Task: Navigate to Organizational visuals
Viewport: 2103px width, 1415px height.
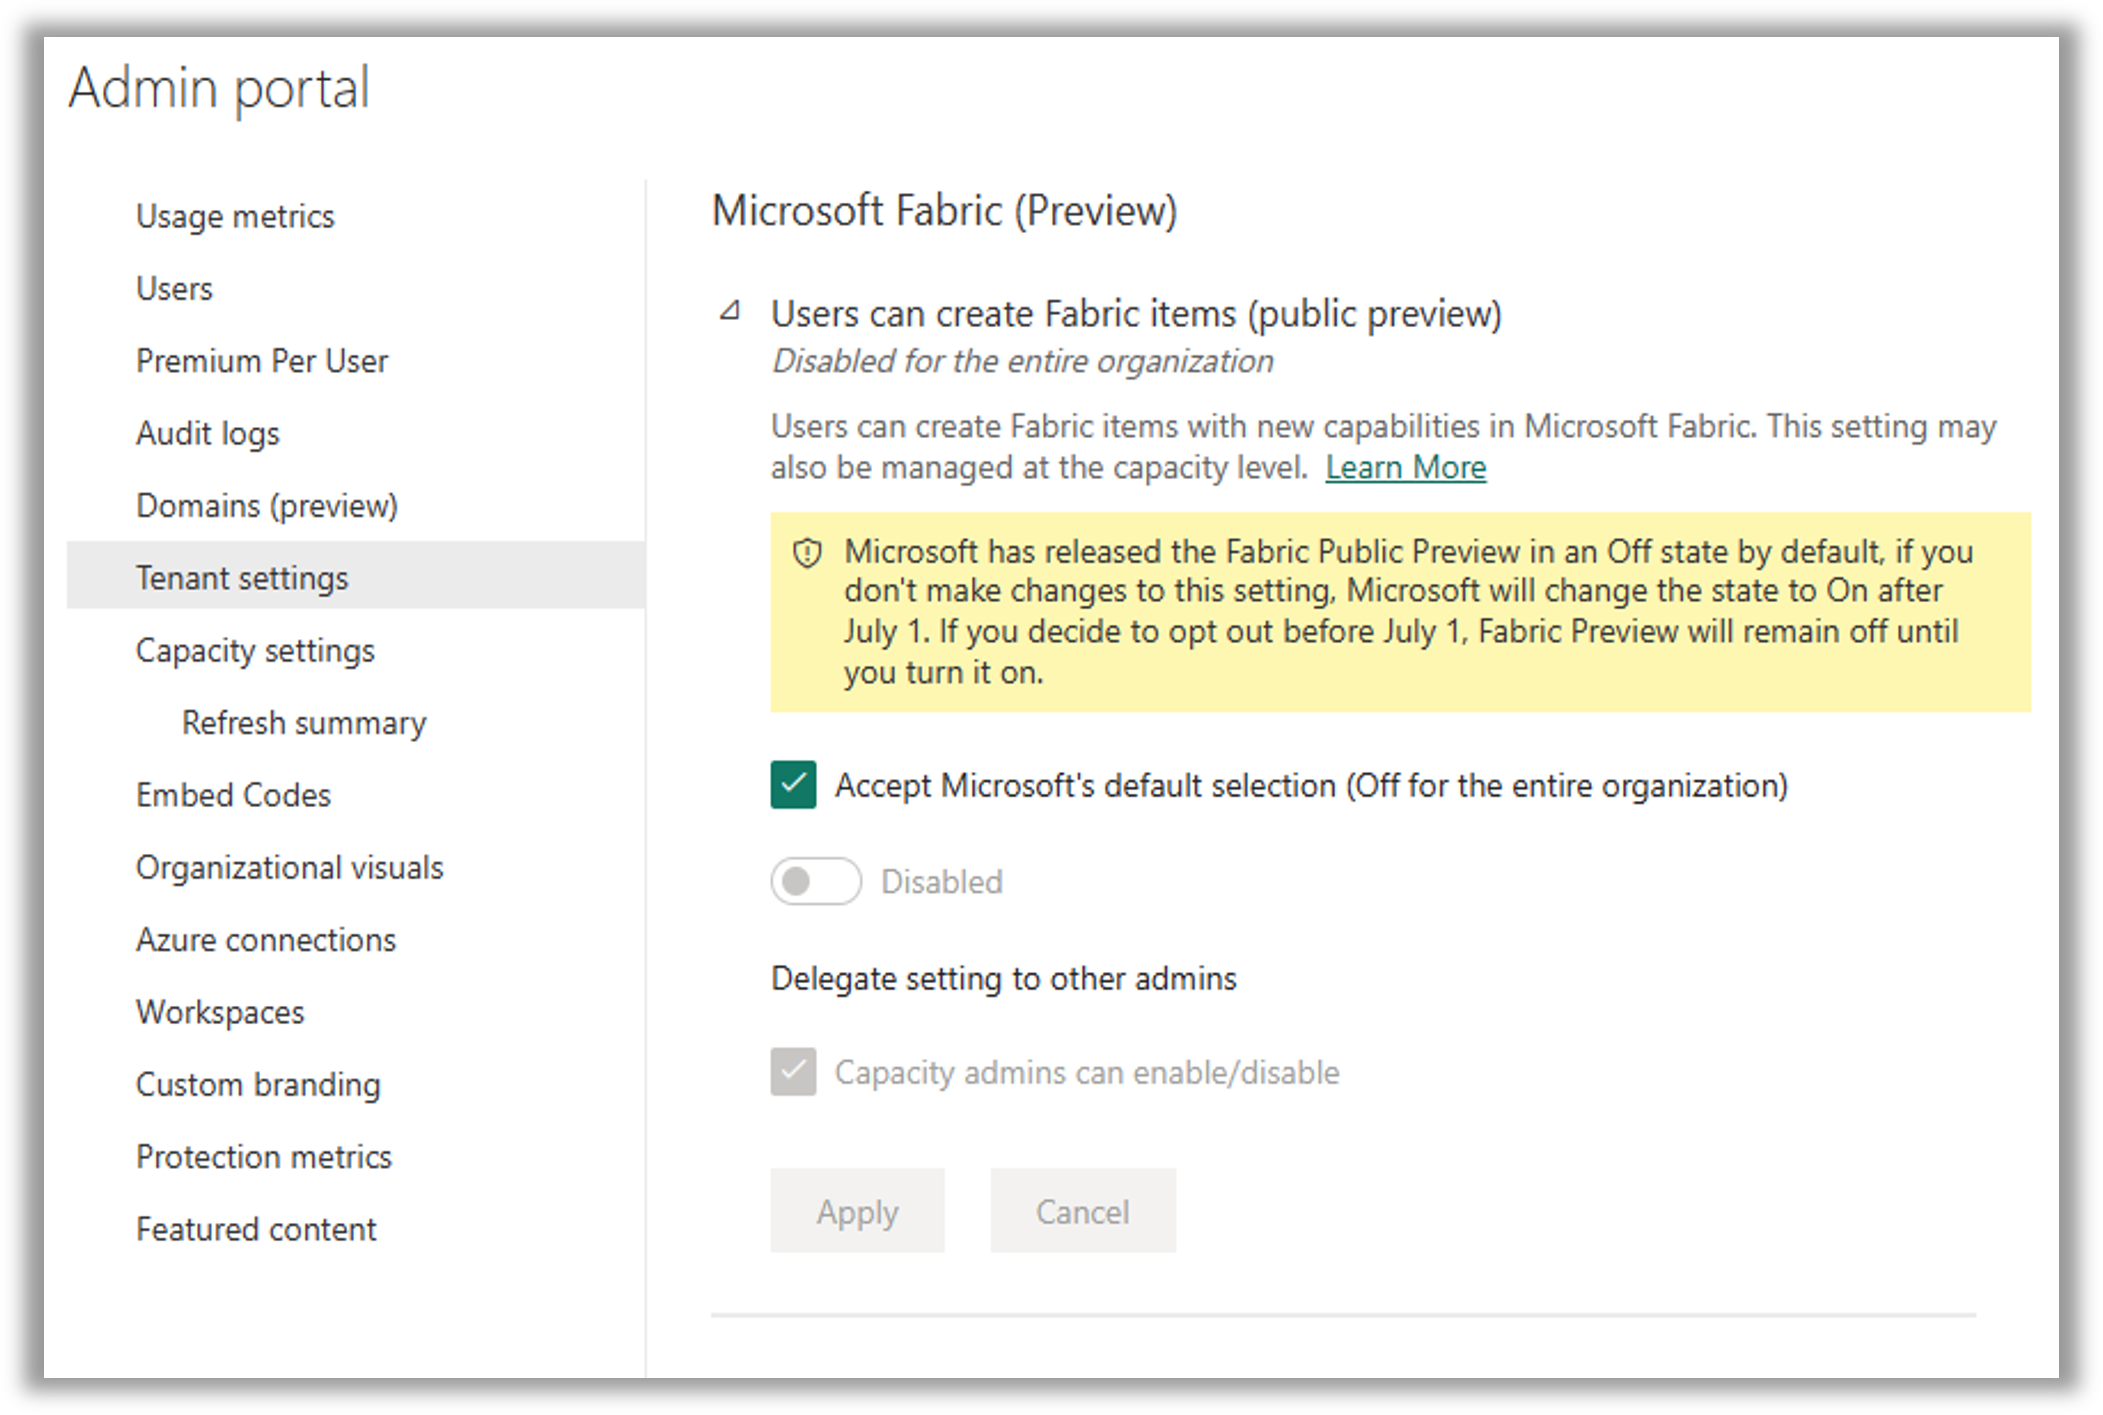Action: [289, 867]
